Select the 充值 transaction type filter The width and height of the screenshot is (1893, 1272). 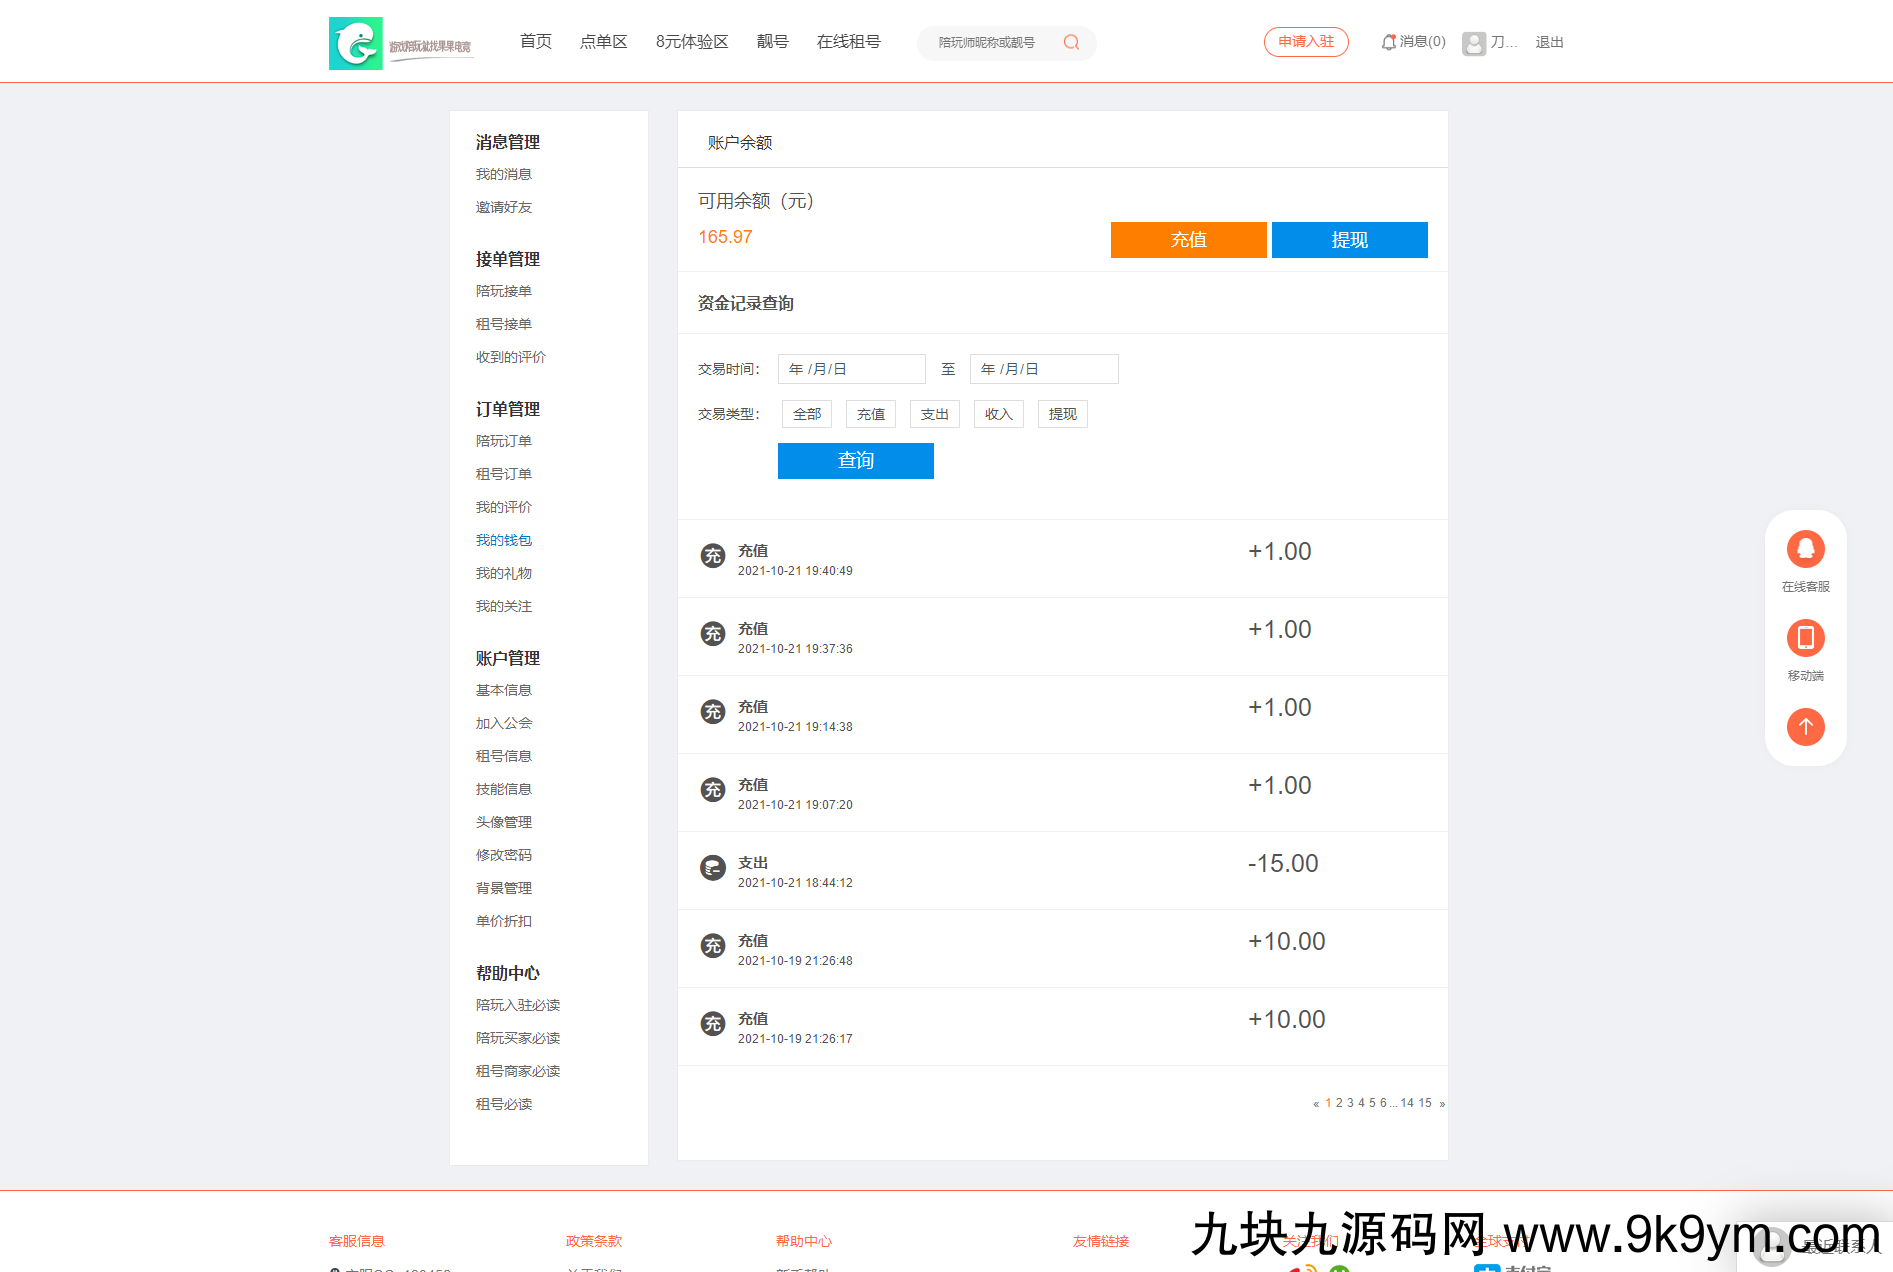pyautogui.click(x=870, y=414)
